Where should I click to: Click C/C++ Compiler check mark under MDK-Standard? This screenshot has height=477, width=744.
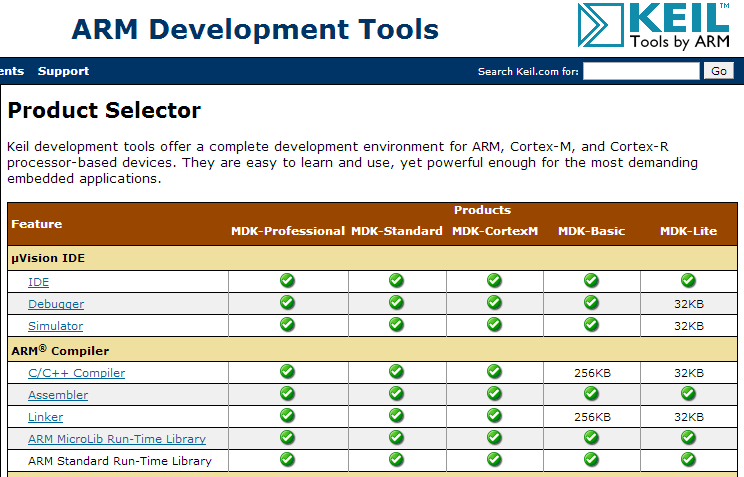pos(396,371)
